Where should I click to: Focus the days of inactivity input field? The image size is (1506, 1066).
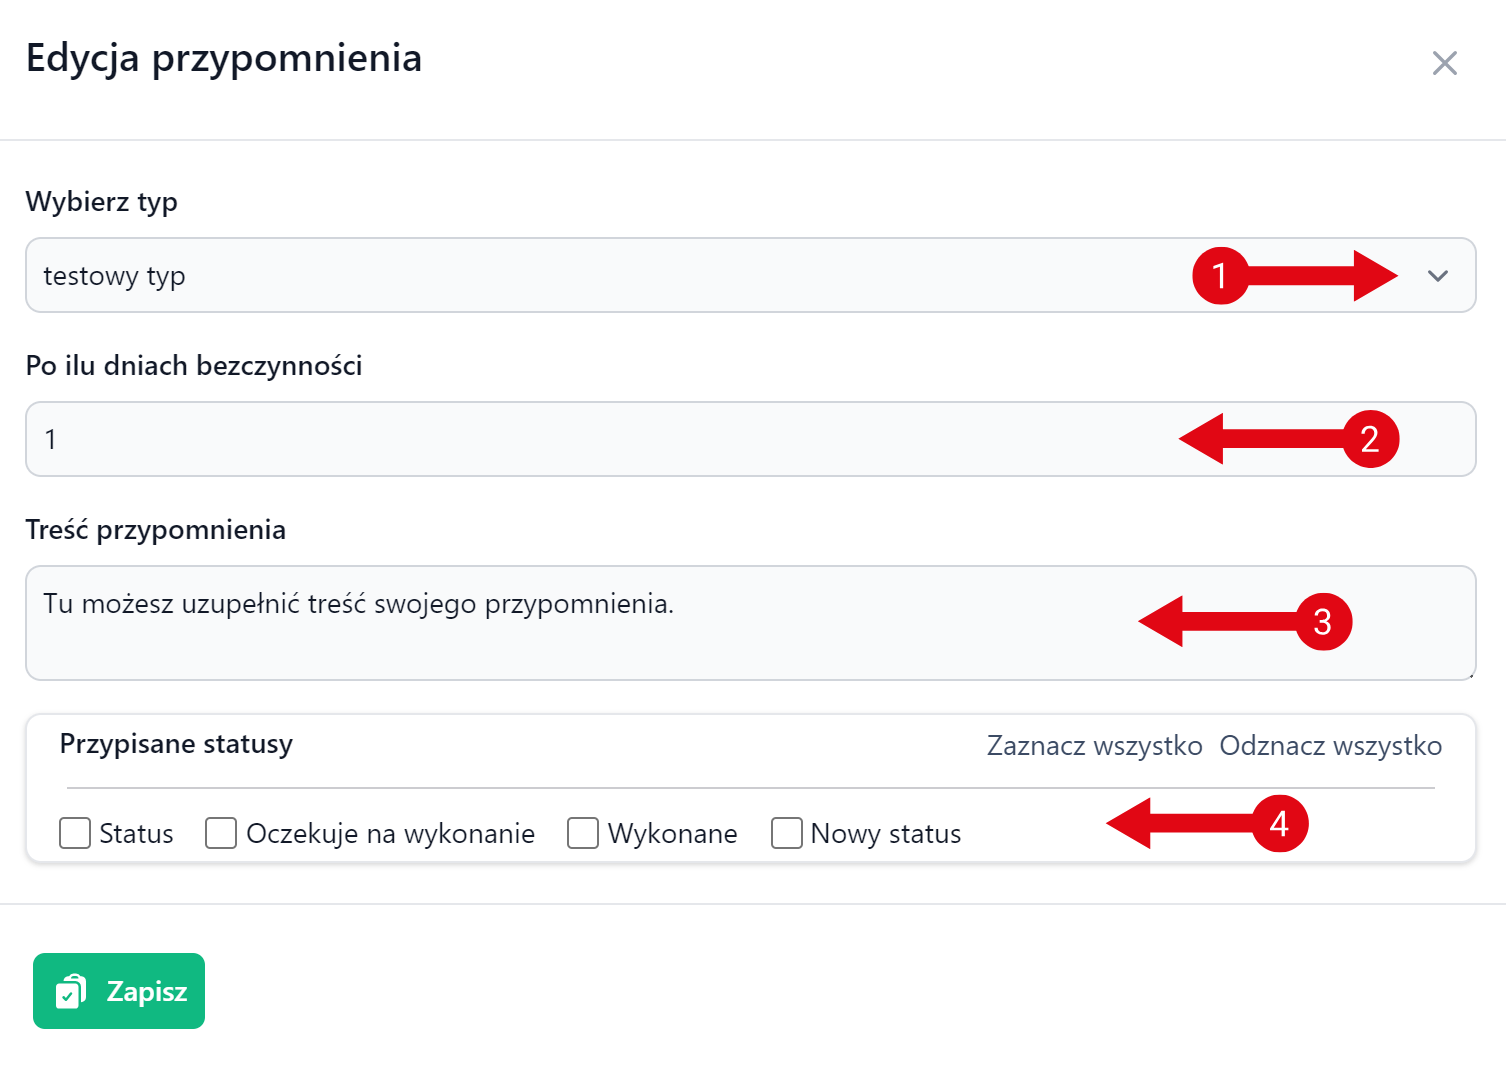point(600,439)
